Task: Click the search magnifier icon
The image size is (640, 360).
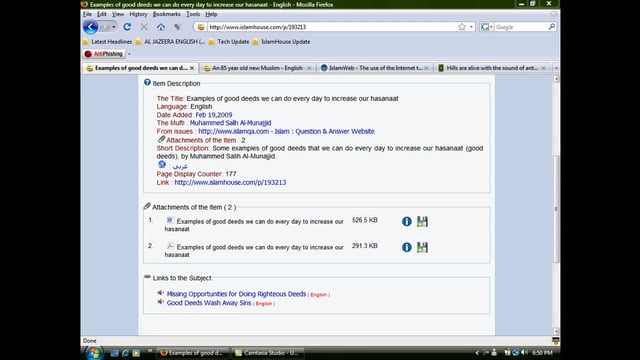Action: [x=551, y=27]
